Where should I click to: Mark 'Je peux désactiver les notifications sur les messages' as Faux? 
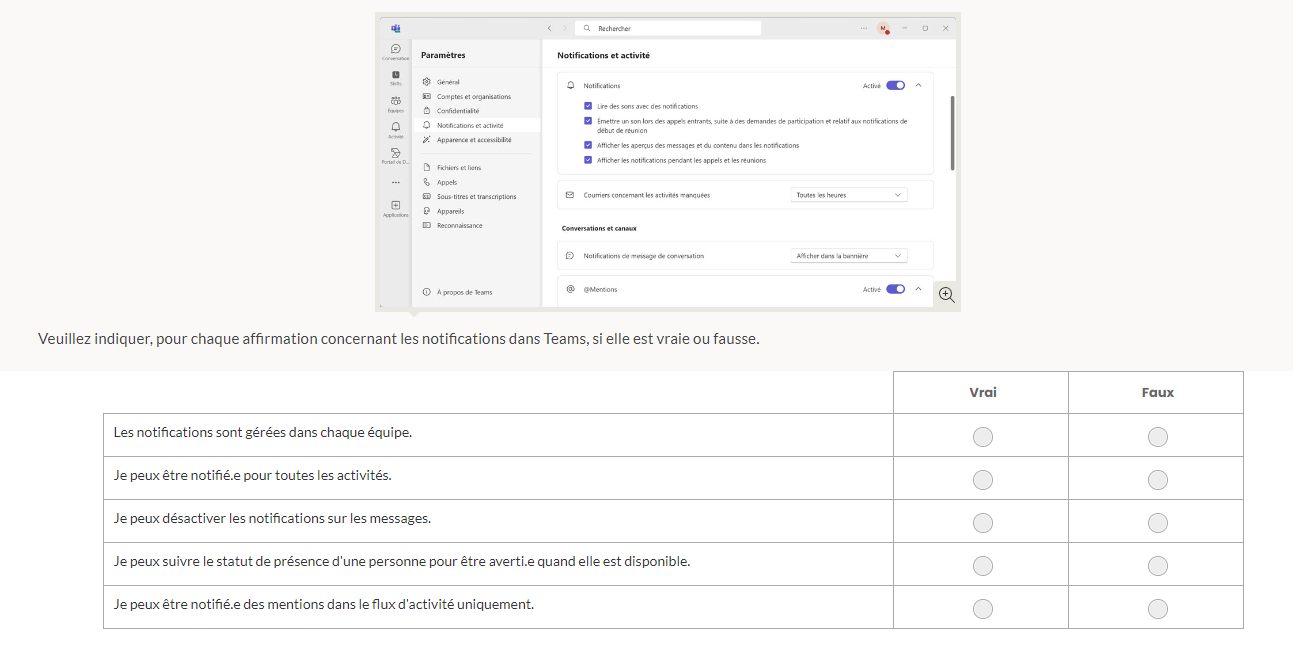[1157, 523]
